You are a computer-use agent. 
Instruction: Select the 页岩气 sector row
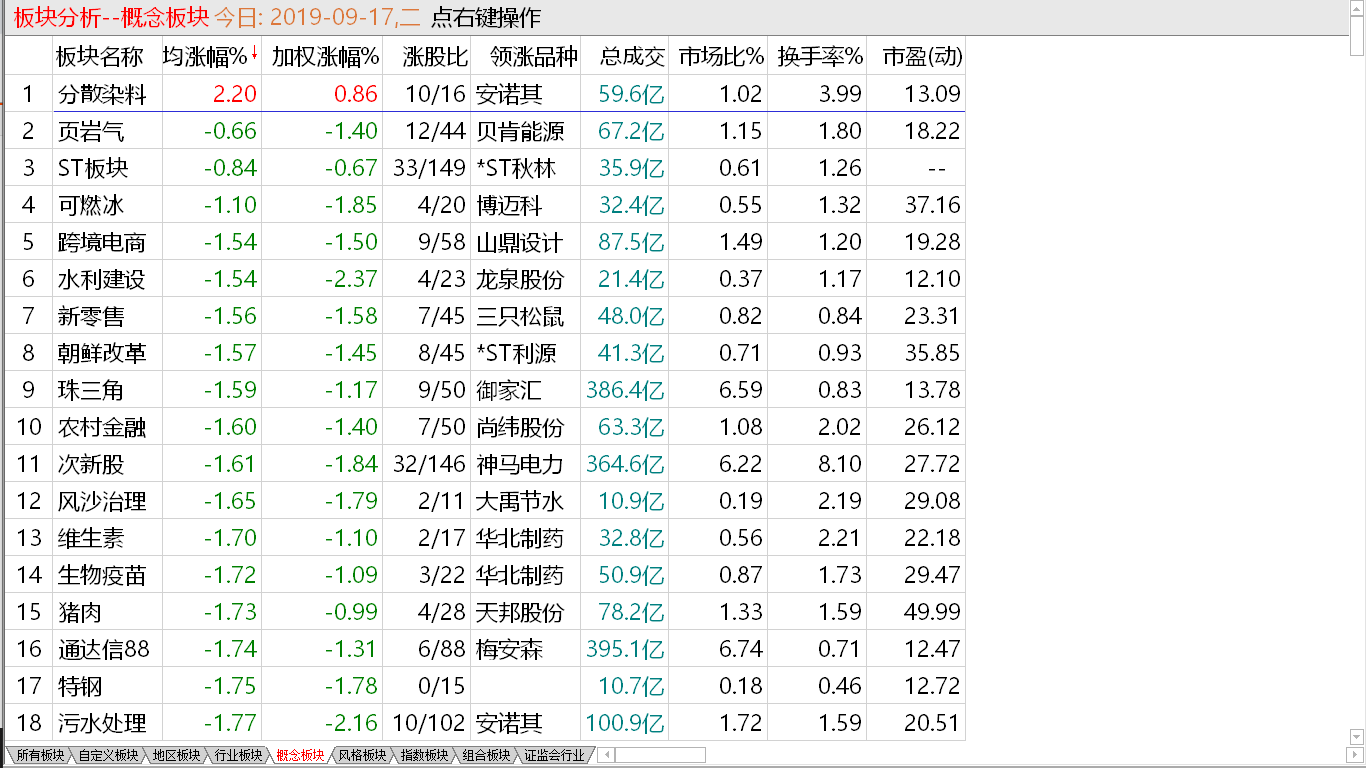click(485, 131)
